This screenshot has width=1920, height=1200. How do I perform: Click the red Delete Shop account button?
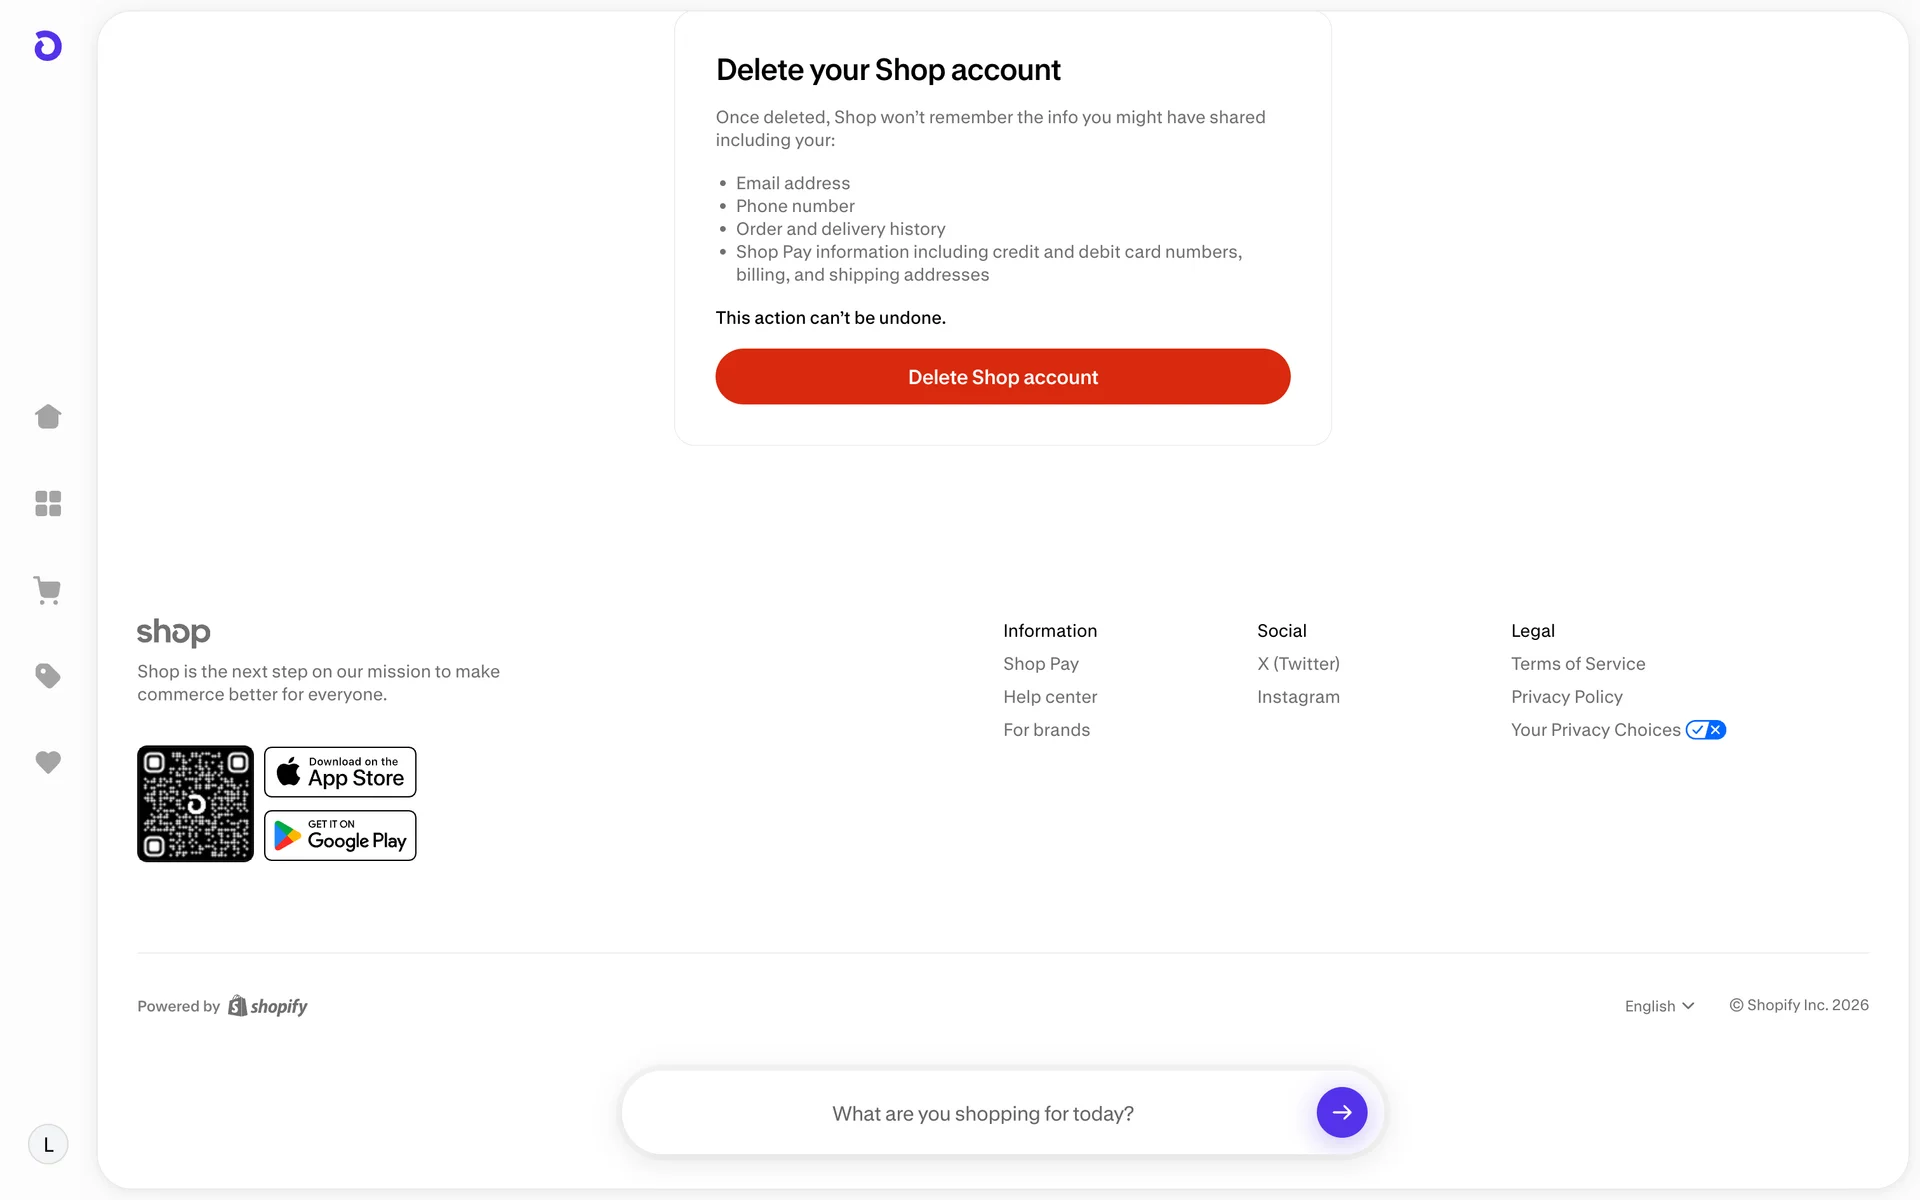(x=1002, y=377)
